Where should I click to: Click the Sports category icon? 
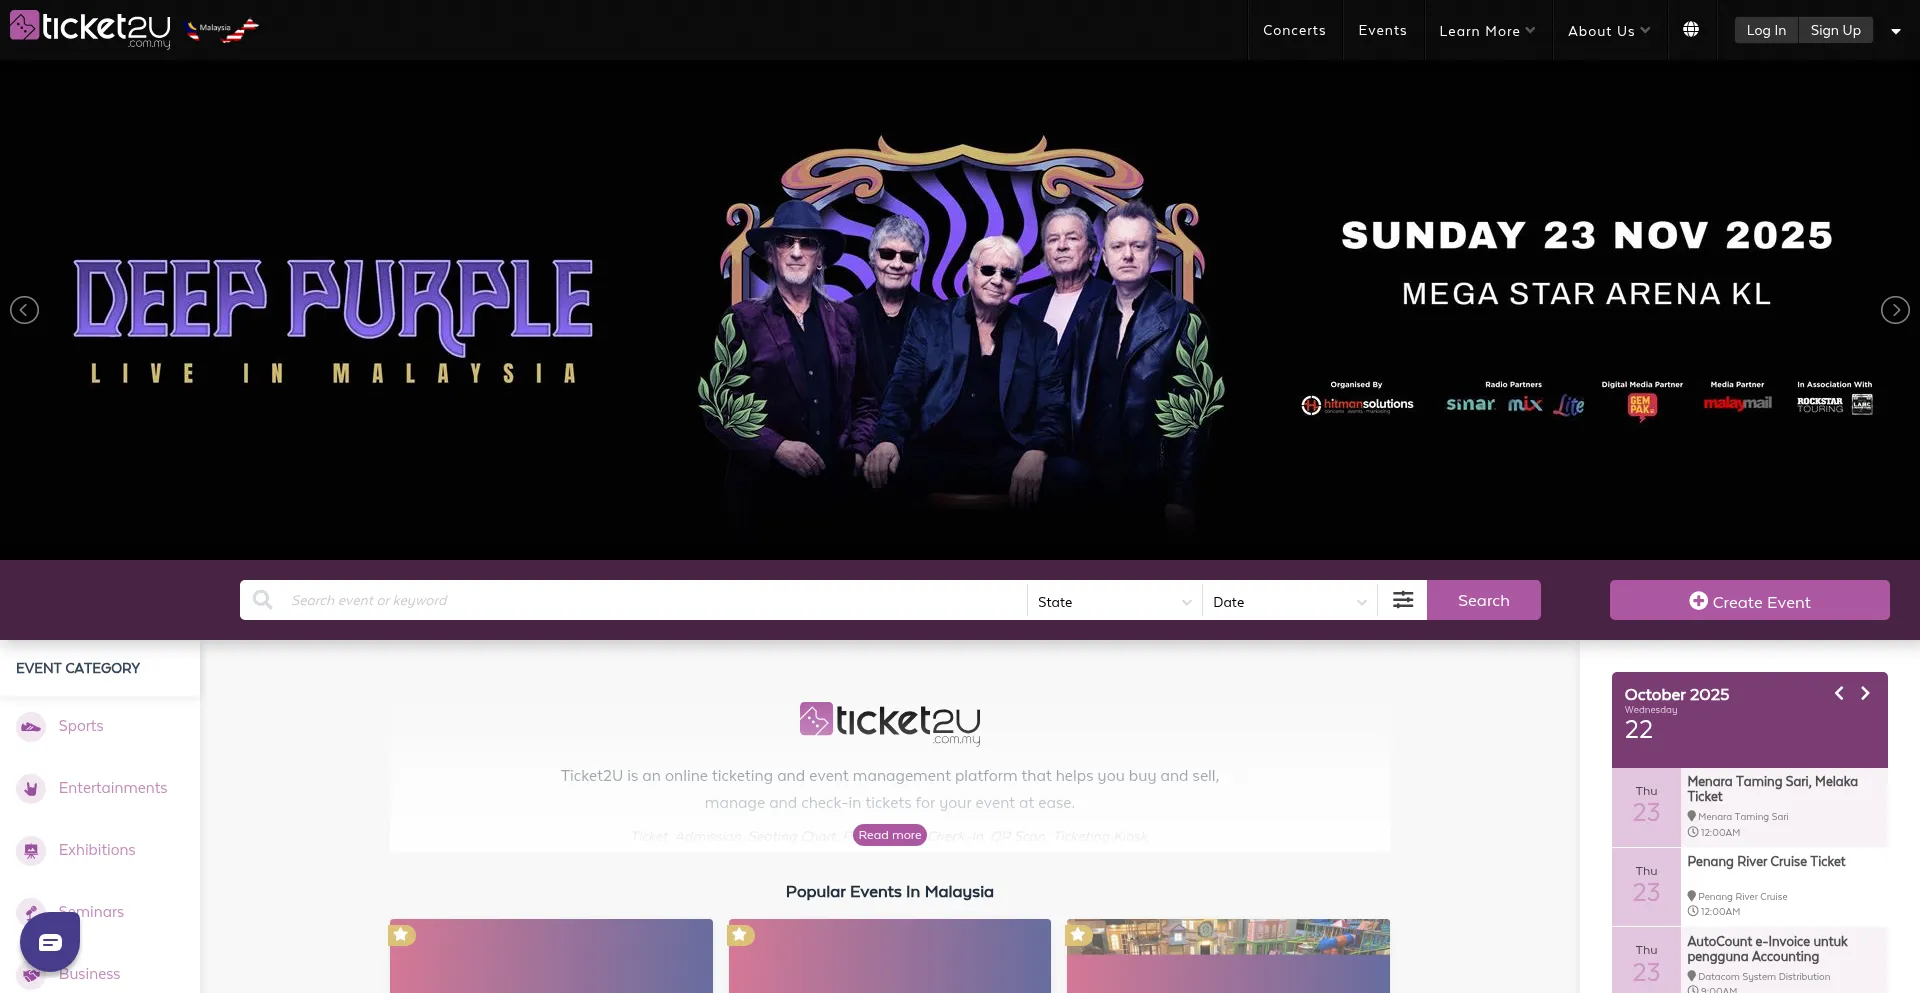click(31, 726)
